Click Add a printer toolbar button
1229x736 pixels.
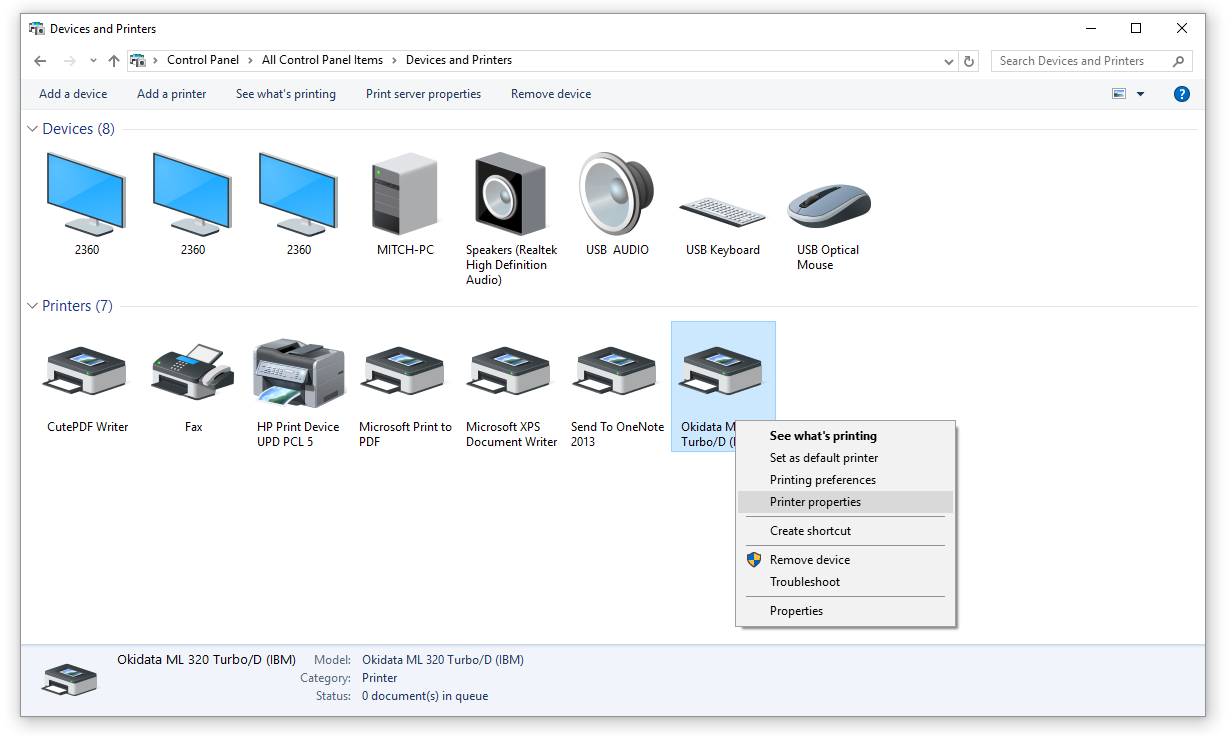pyautogui.click(x=172, y=94)
